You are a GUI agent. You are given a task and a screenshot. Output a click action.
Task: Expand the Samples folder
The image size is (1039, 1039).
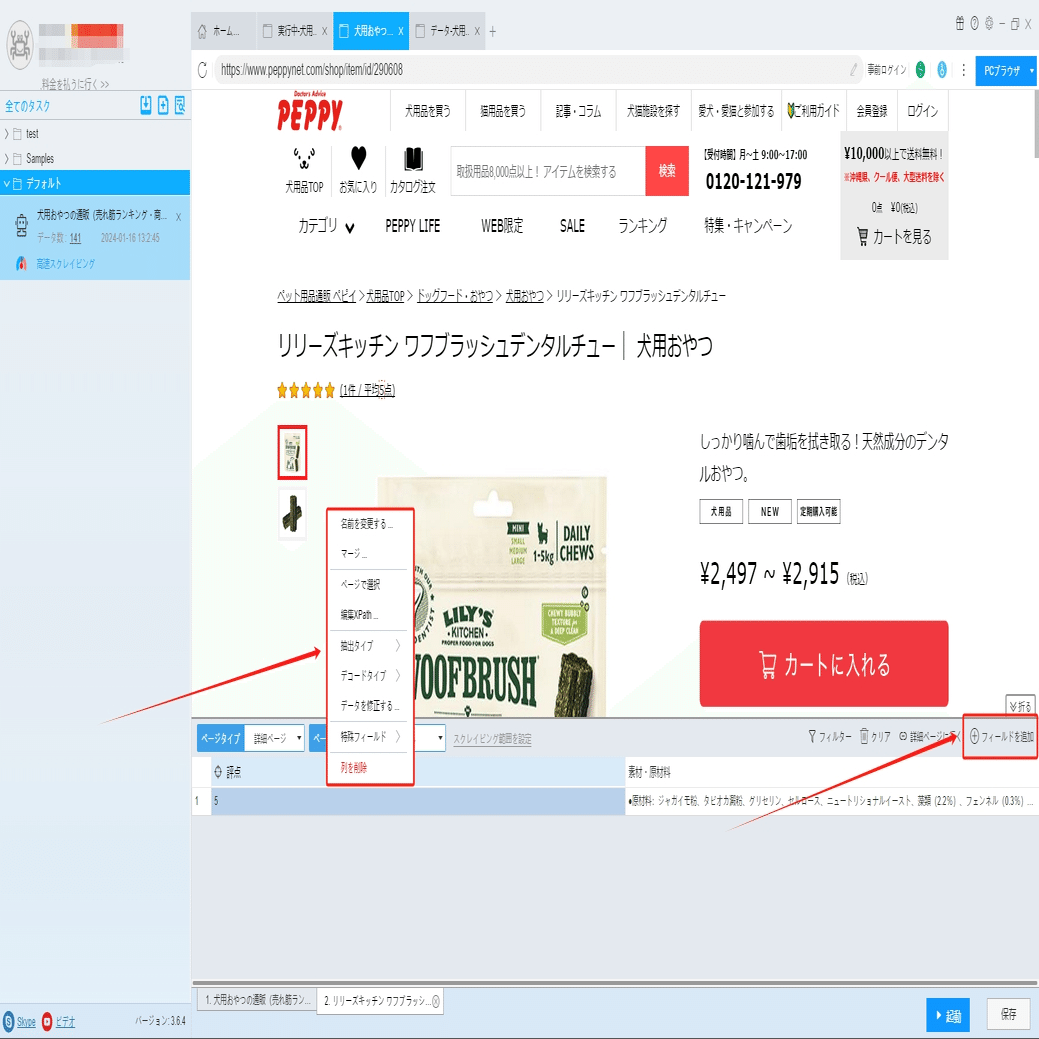7,158
